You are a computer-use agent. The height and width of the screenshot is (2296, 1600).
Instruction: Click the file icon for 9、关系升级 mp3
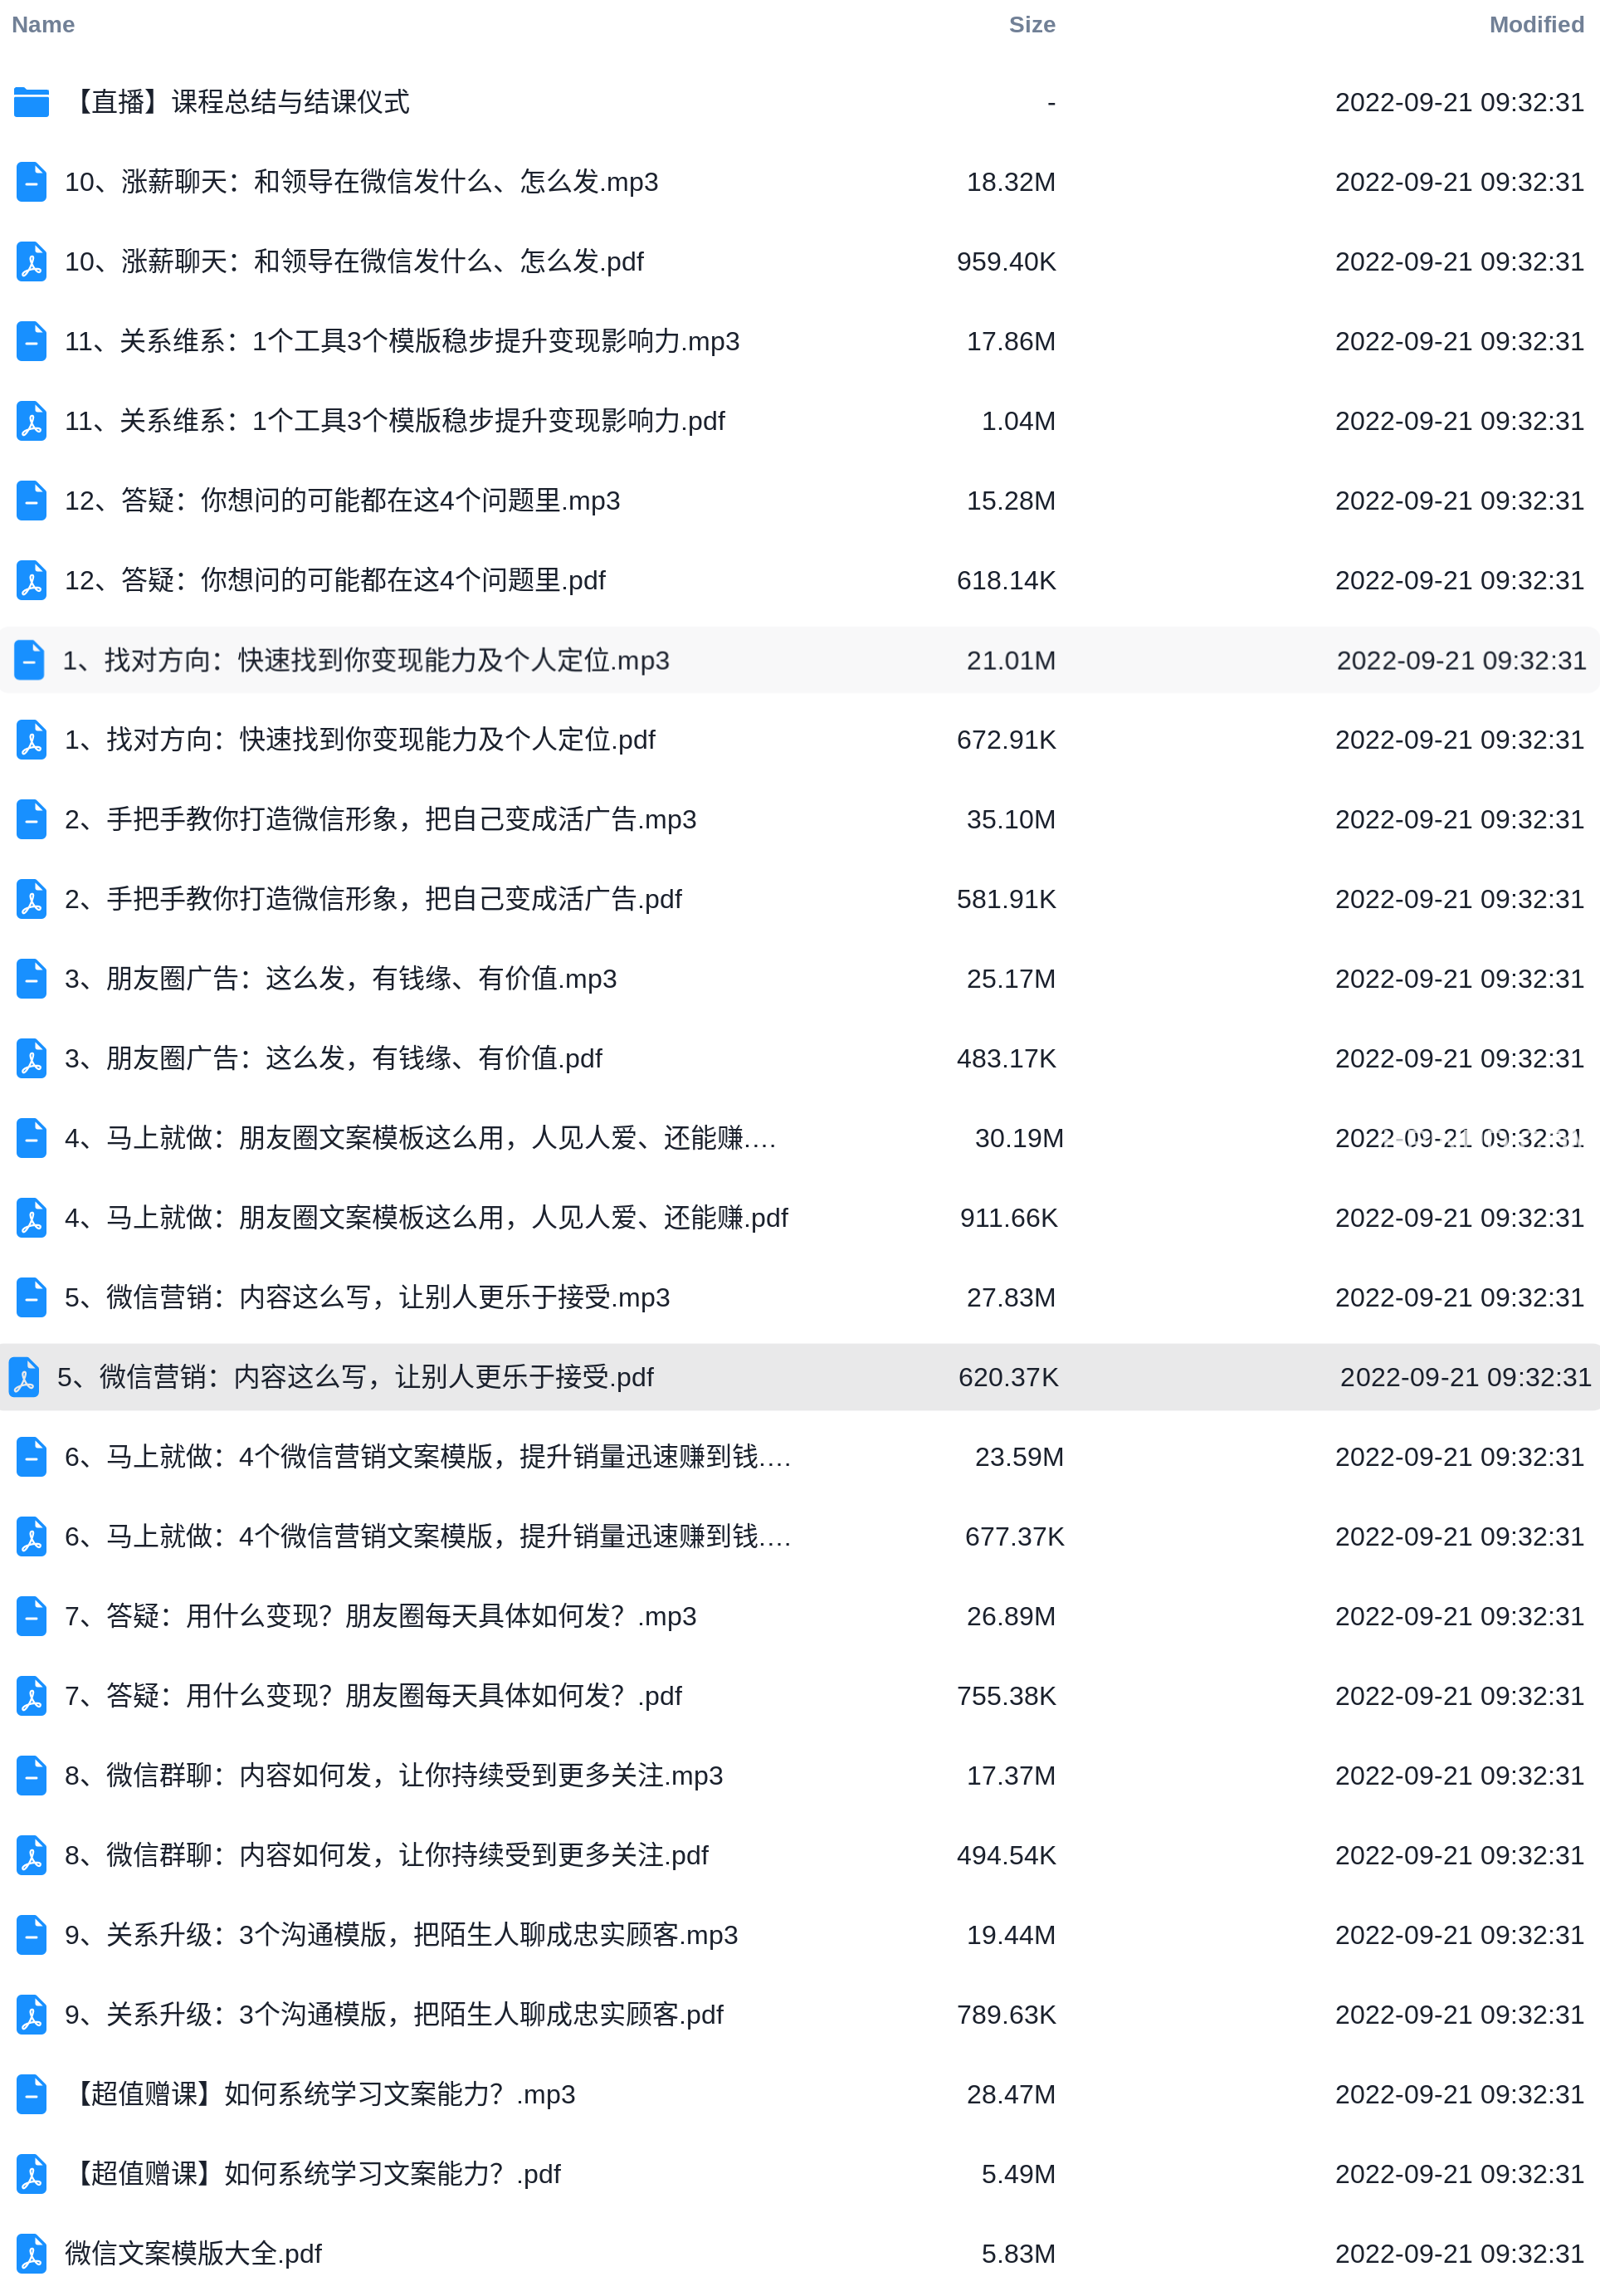pos(32,1935)
